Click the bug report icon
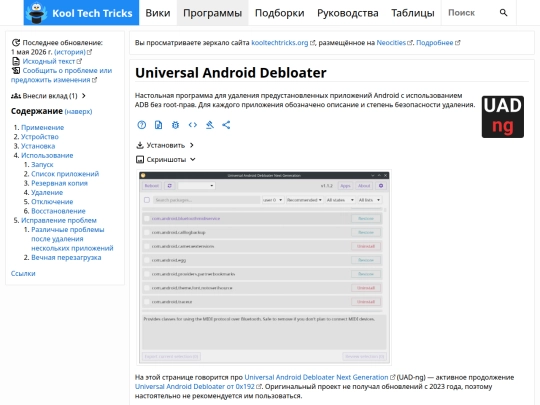Viewport: 540px width, 405px height. pos(175,125)
